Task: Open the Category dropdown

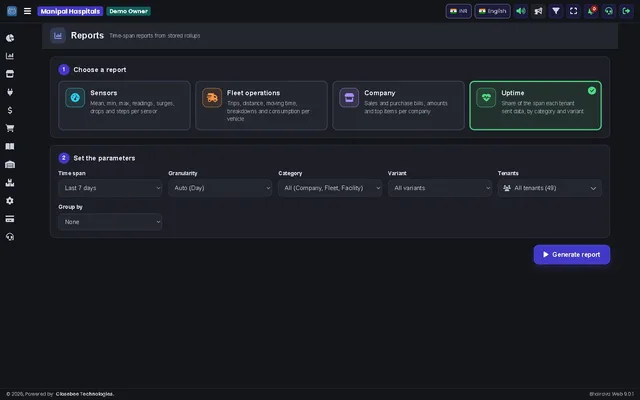Action: point(330,188)
